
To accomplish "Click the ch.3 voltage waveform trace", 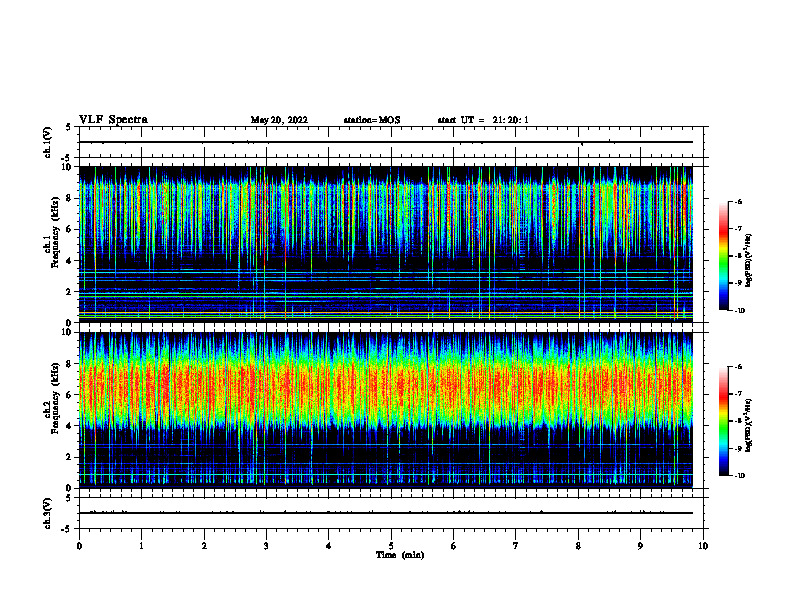I will click(386, 513).
